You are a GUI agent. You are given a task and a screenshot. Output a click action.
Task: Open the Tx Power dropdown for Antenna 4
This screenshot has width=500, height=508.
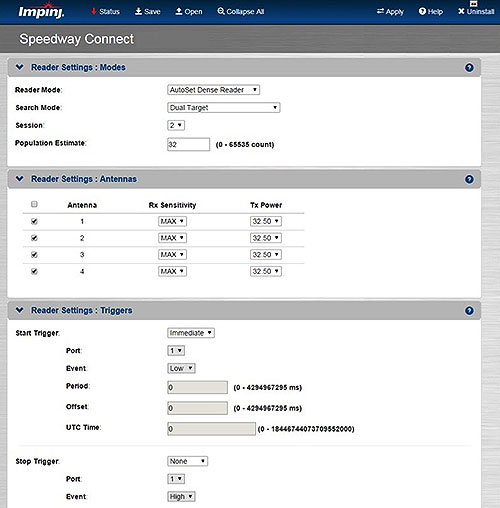click(x=266, y=271)
